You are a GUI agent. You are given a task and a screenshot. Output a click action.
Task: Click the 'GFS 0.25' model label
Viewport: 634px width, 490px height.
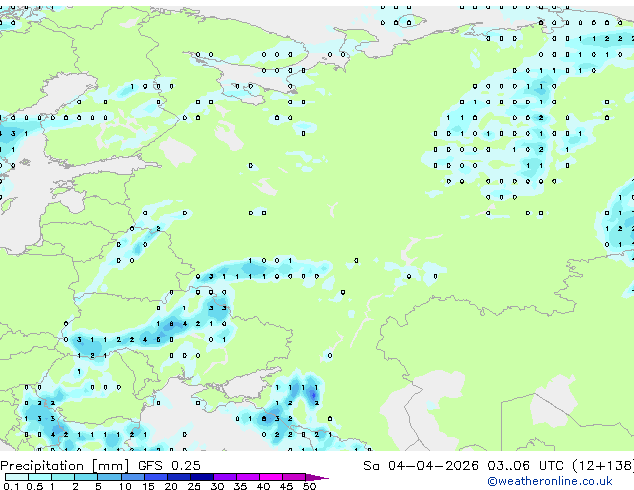tap(169, 466)
